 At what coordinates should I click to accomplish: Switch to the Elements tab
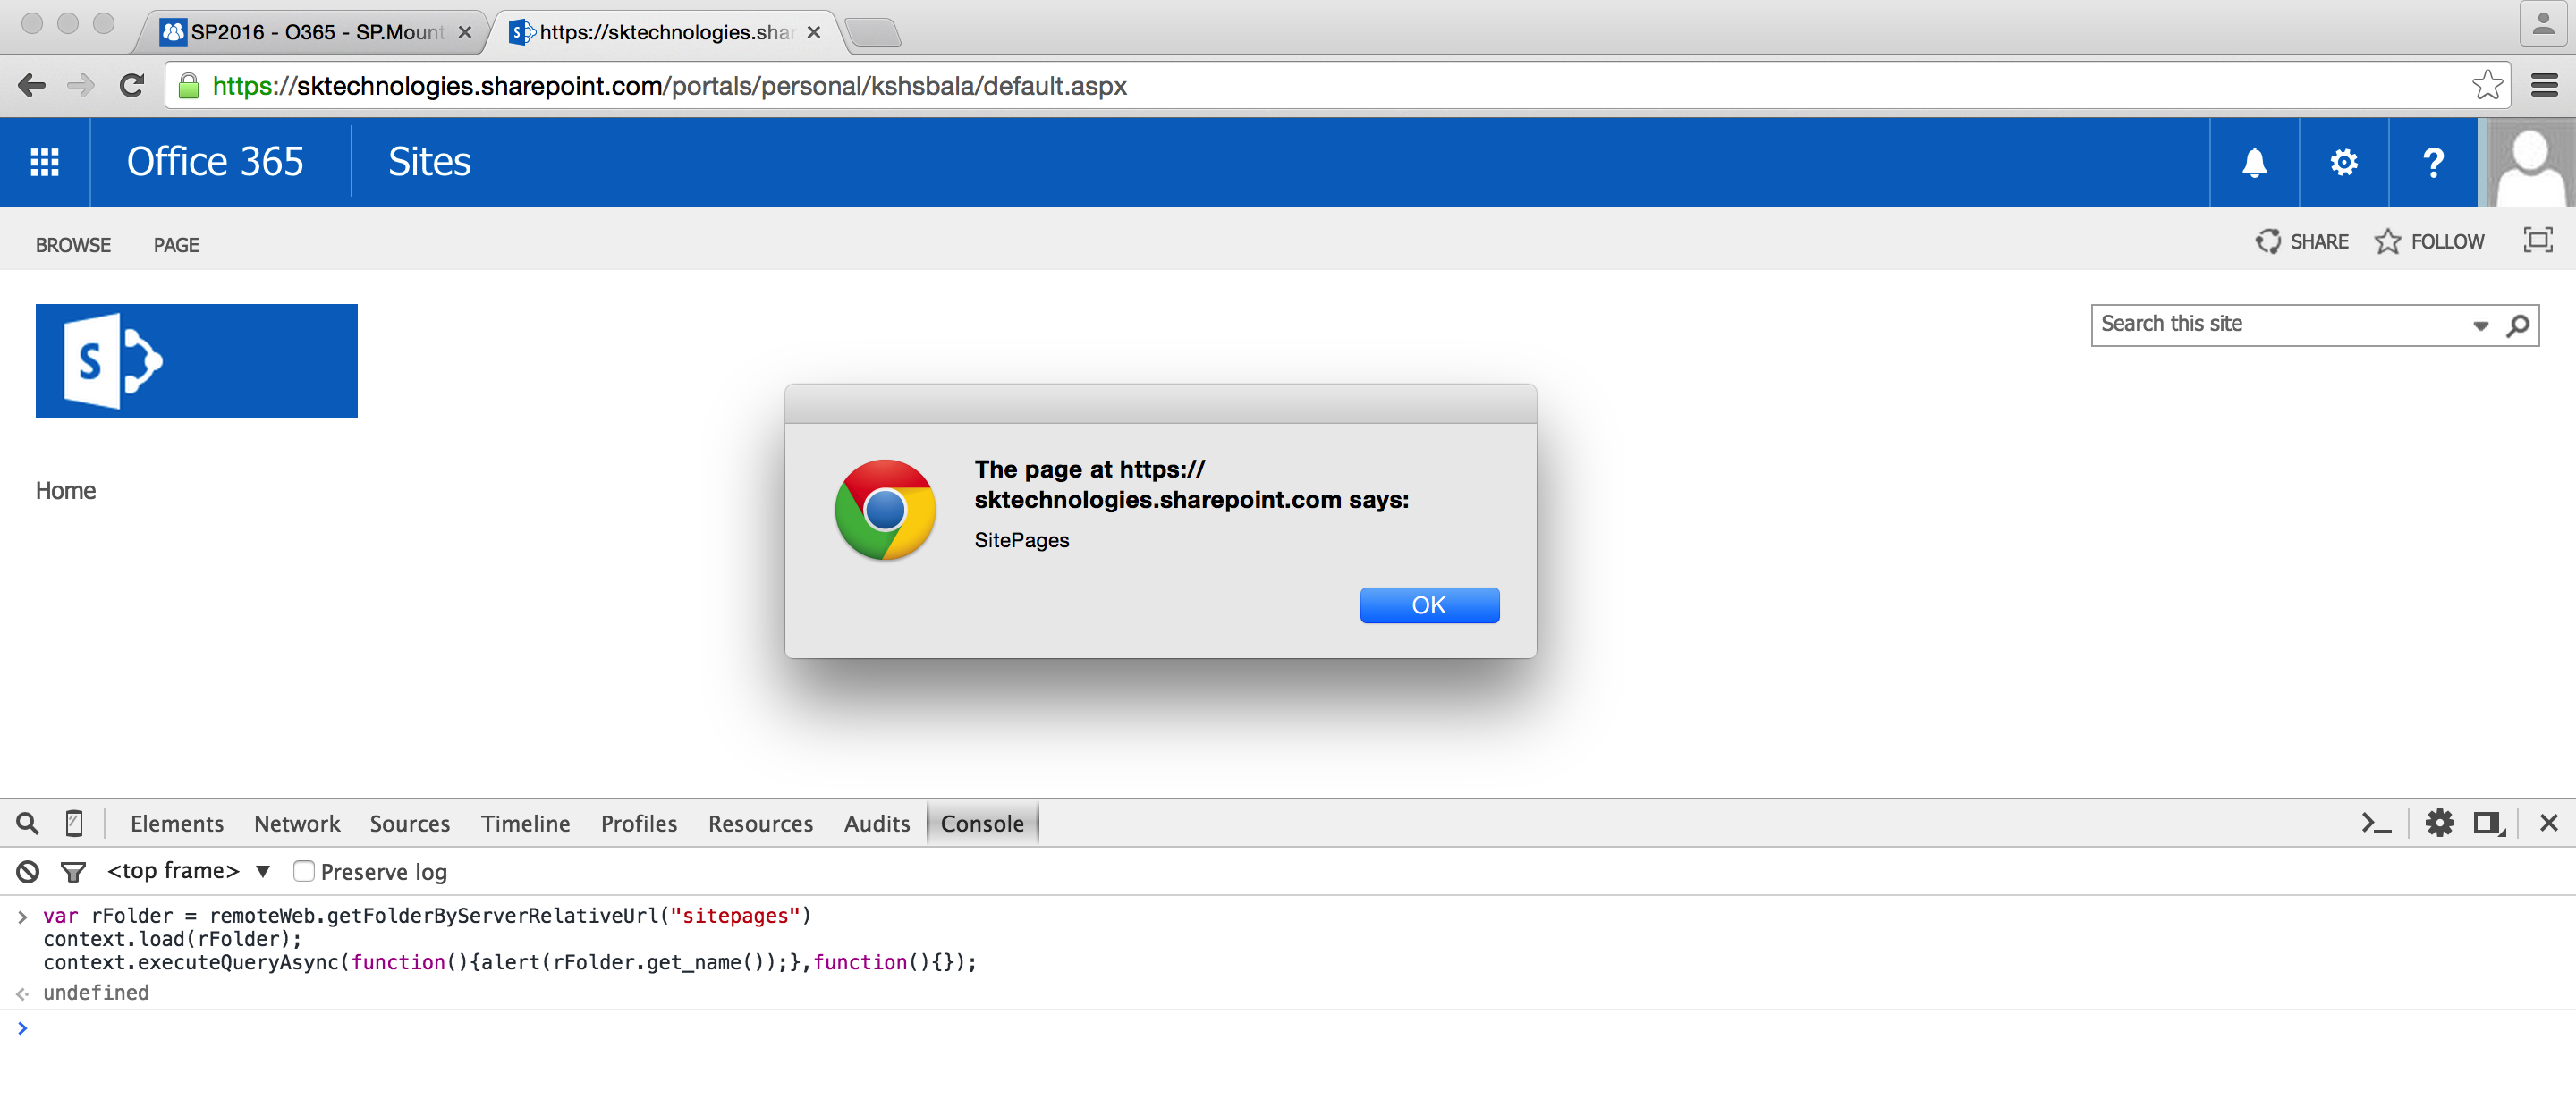coord(177,823)
